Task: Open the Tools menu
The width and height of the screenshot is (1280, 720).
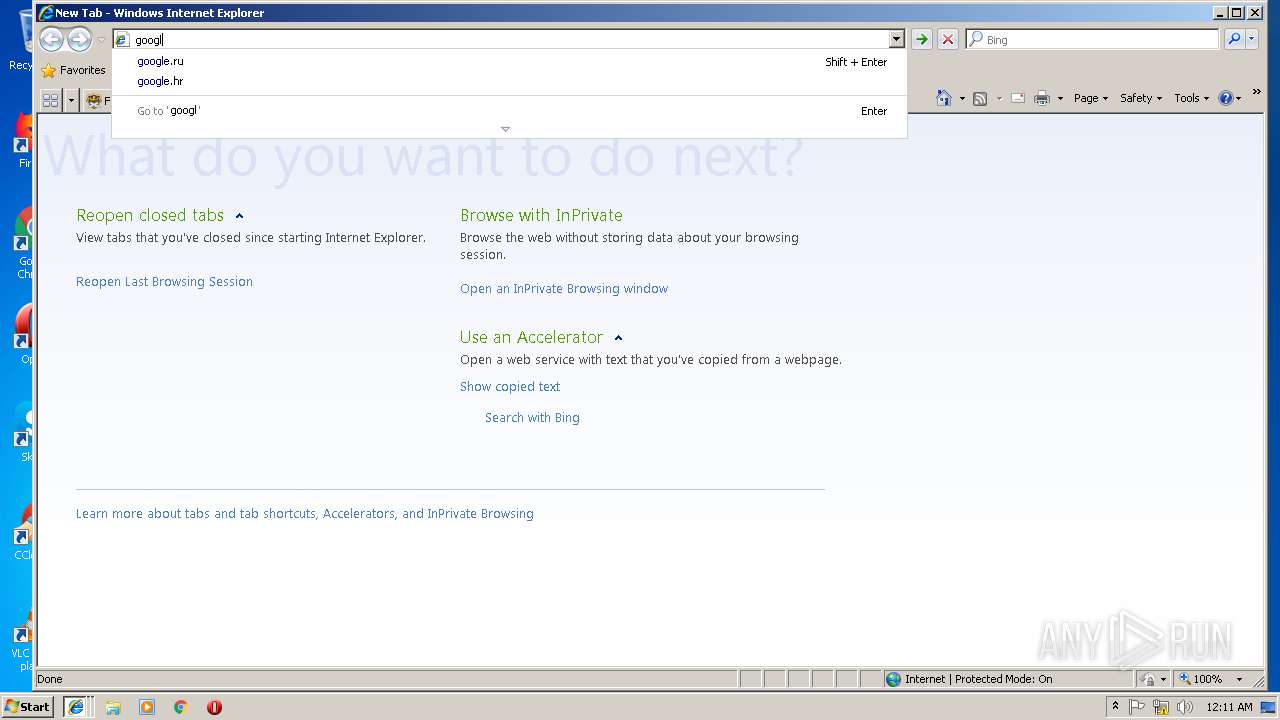Action: [x=1191, y=98]
